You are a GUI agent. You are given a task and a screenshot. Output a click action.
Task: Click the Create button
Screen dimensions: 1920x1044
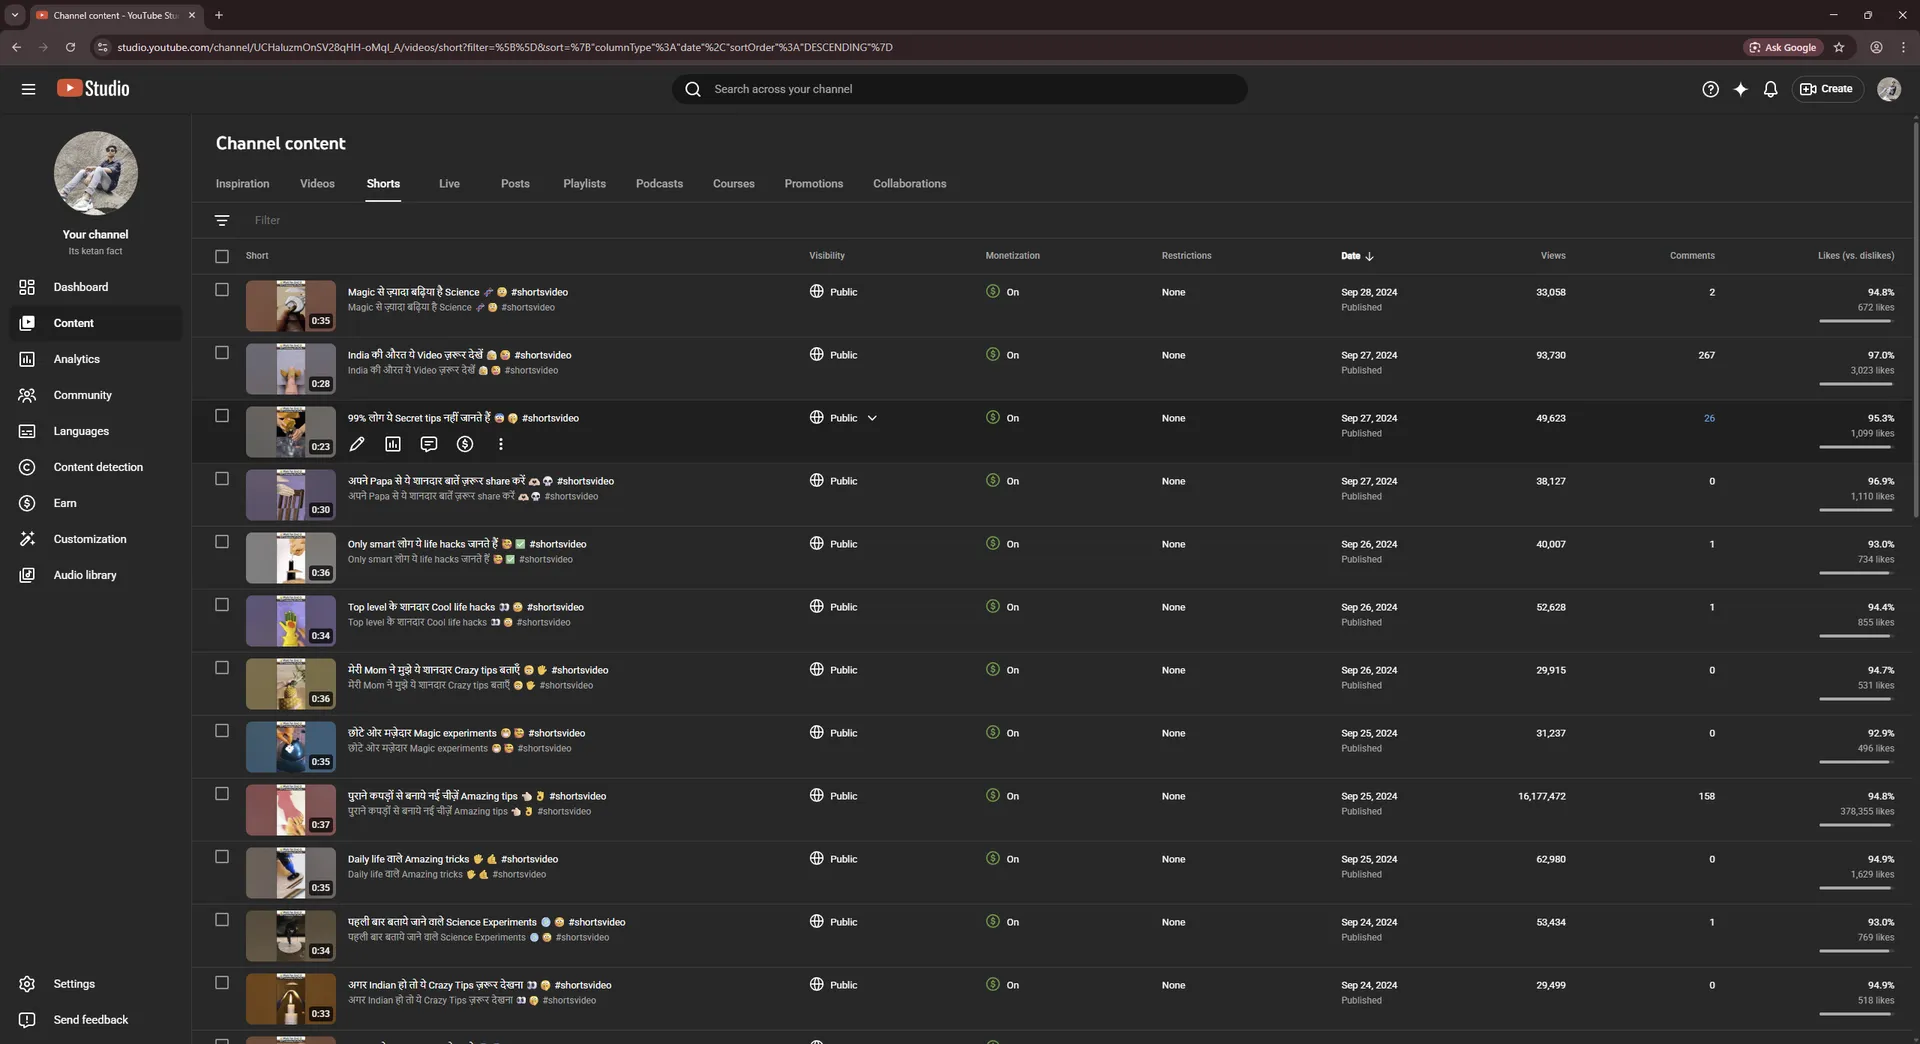coord(1827,89)
